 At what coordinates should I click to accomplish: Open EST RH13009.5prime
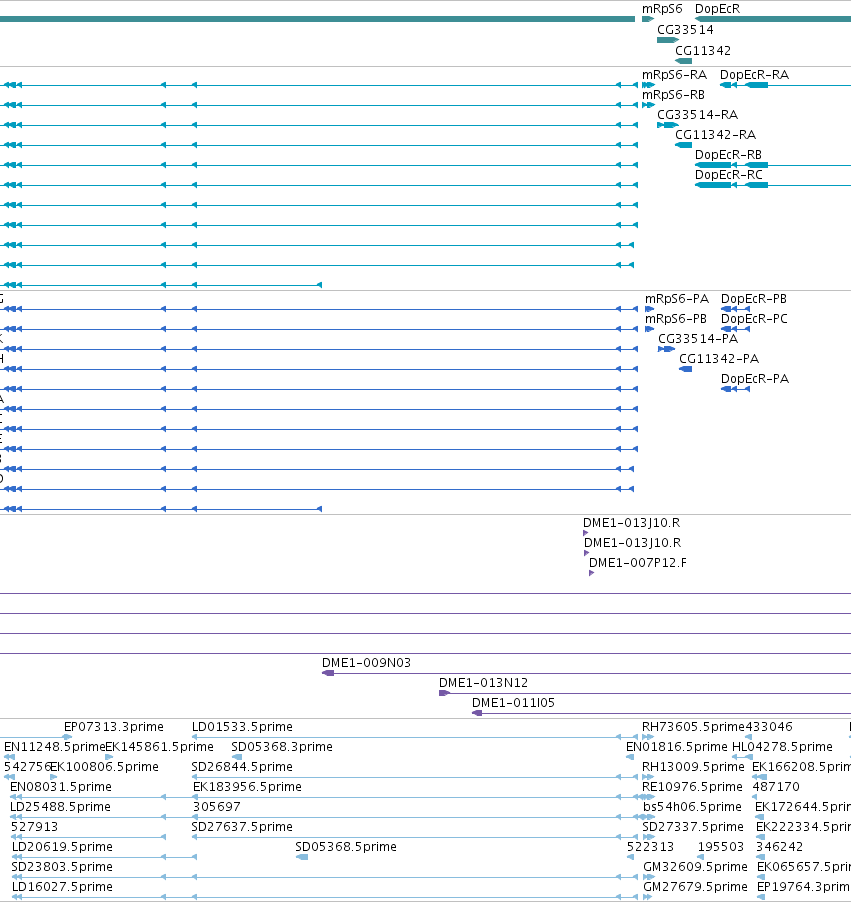(693, 767)
